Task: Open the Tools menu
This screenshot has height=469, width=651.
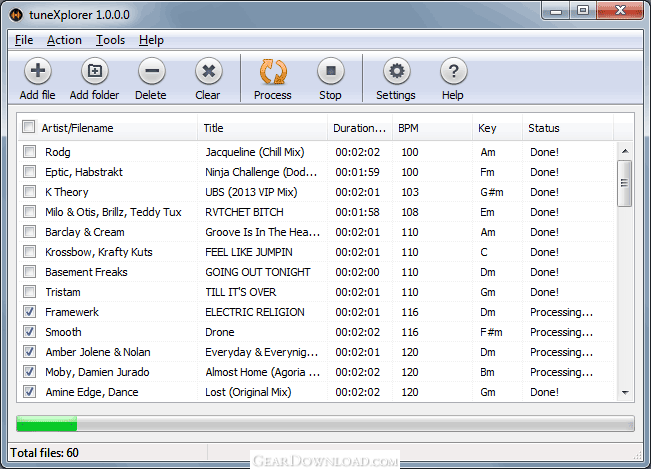Action: (x=110, y=40)
